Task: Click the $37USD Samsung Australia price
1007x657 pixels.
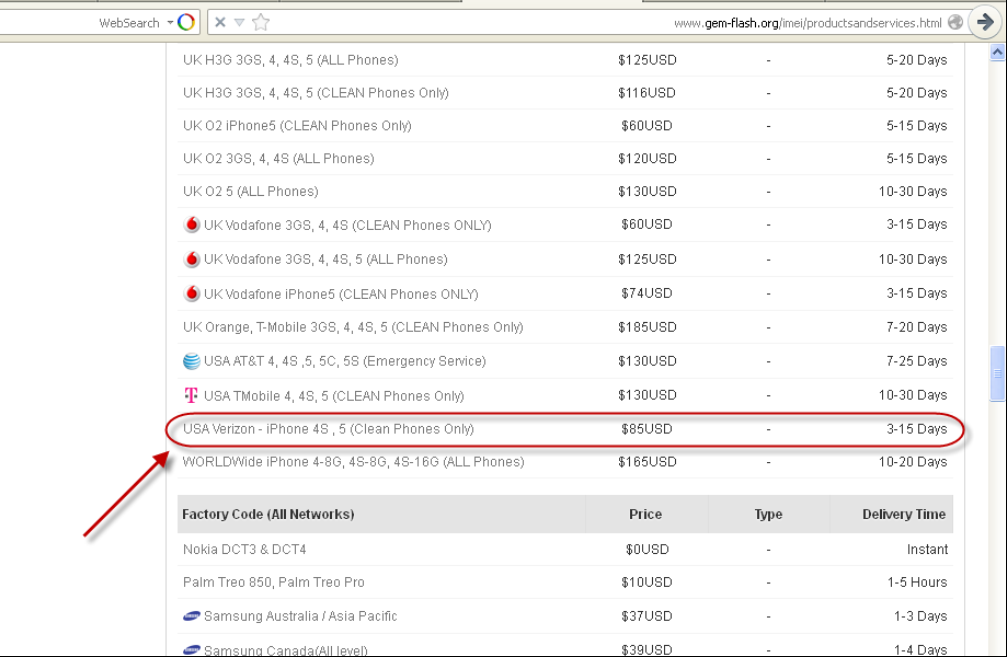Action: tap(646, 616)
